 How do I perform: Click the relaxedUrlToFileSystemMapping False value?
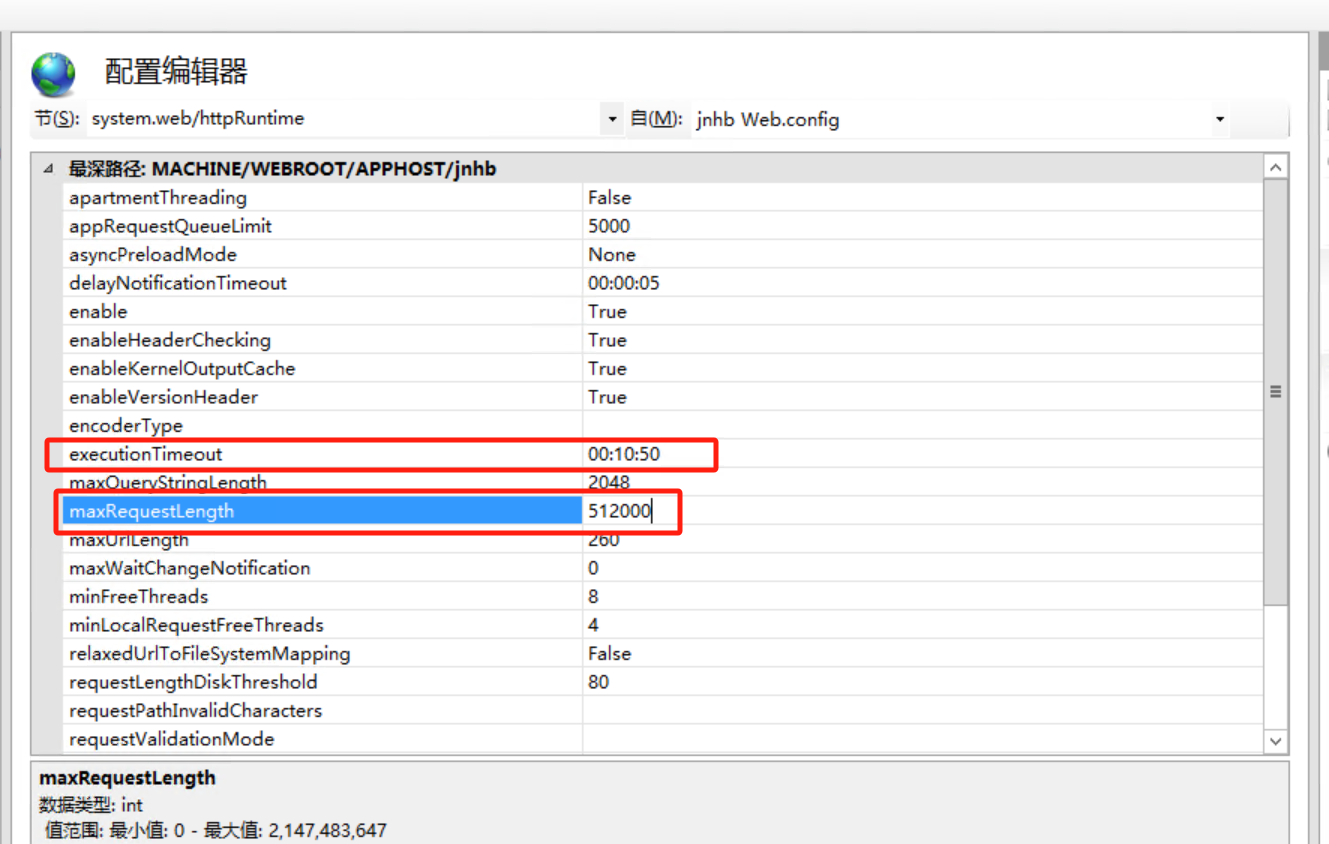pos(610,654)
